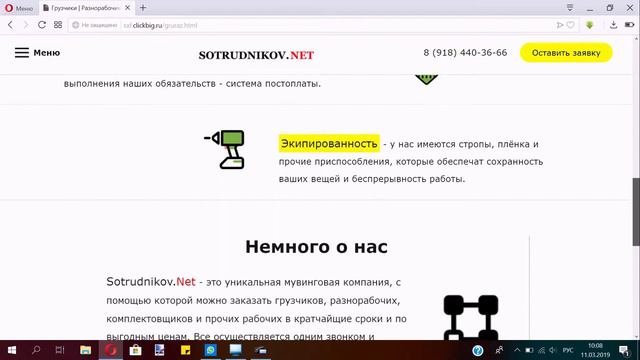Open the WhatsApp taskbar icon
640x360 pixels.
(x=211, y=350)
